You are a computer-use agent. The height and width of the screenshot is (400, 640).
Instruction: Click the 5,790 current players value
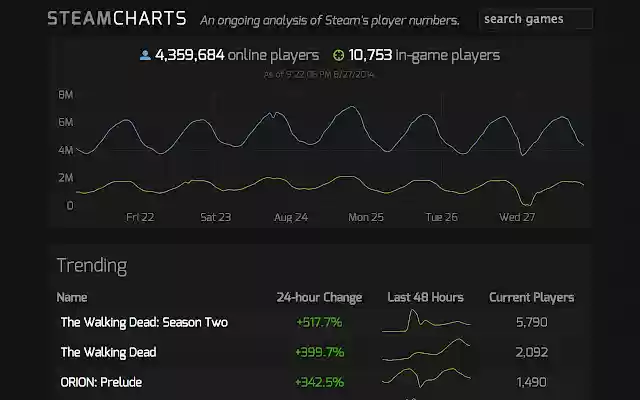pos(531,322)
